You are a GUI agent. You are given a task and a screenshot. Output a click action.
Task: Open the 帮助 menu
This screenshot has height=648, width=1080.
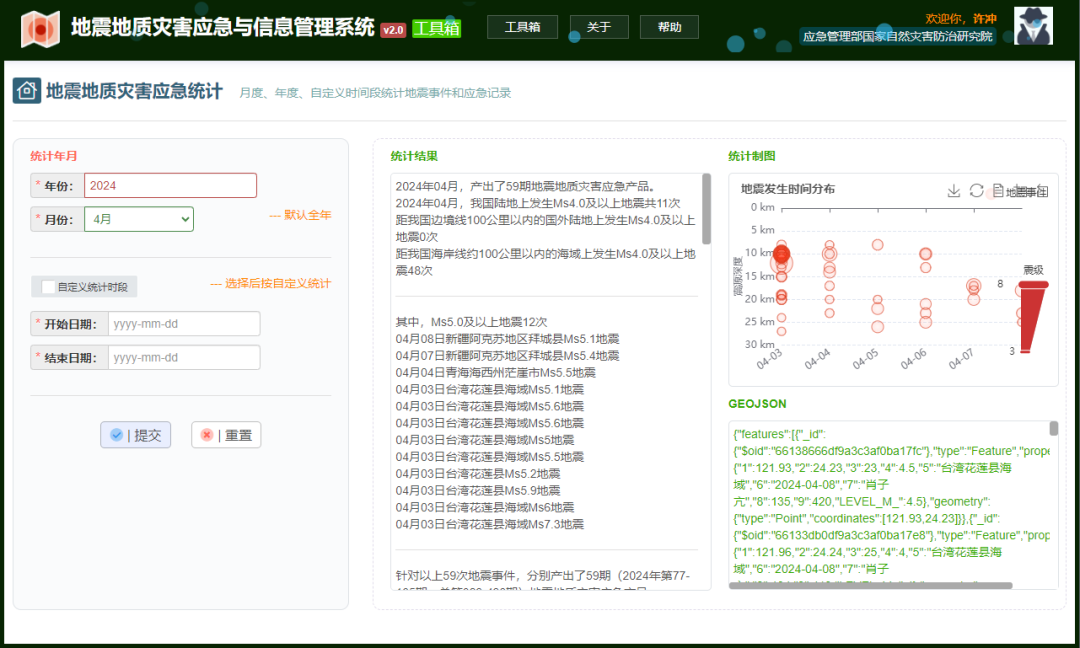pos(668,27)
